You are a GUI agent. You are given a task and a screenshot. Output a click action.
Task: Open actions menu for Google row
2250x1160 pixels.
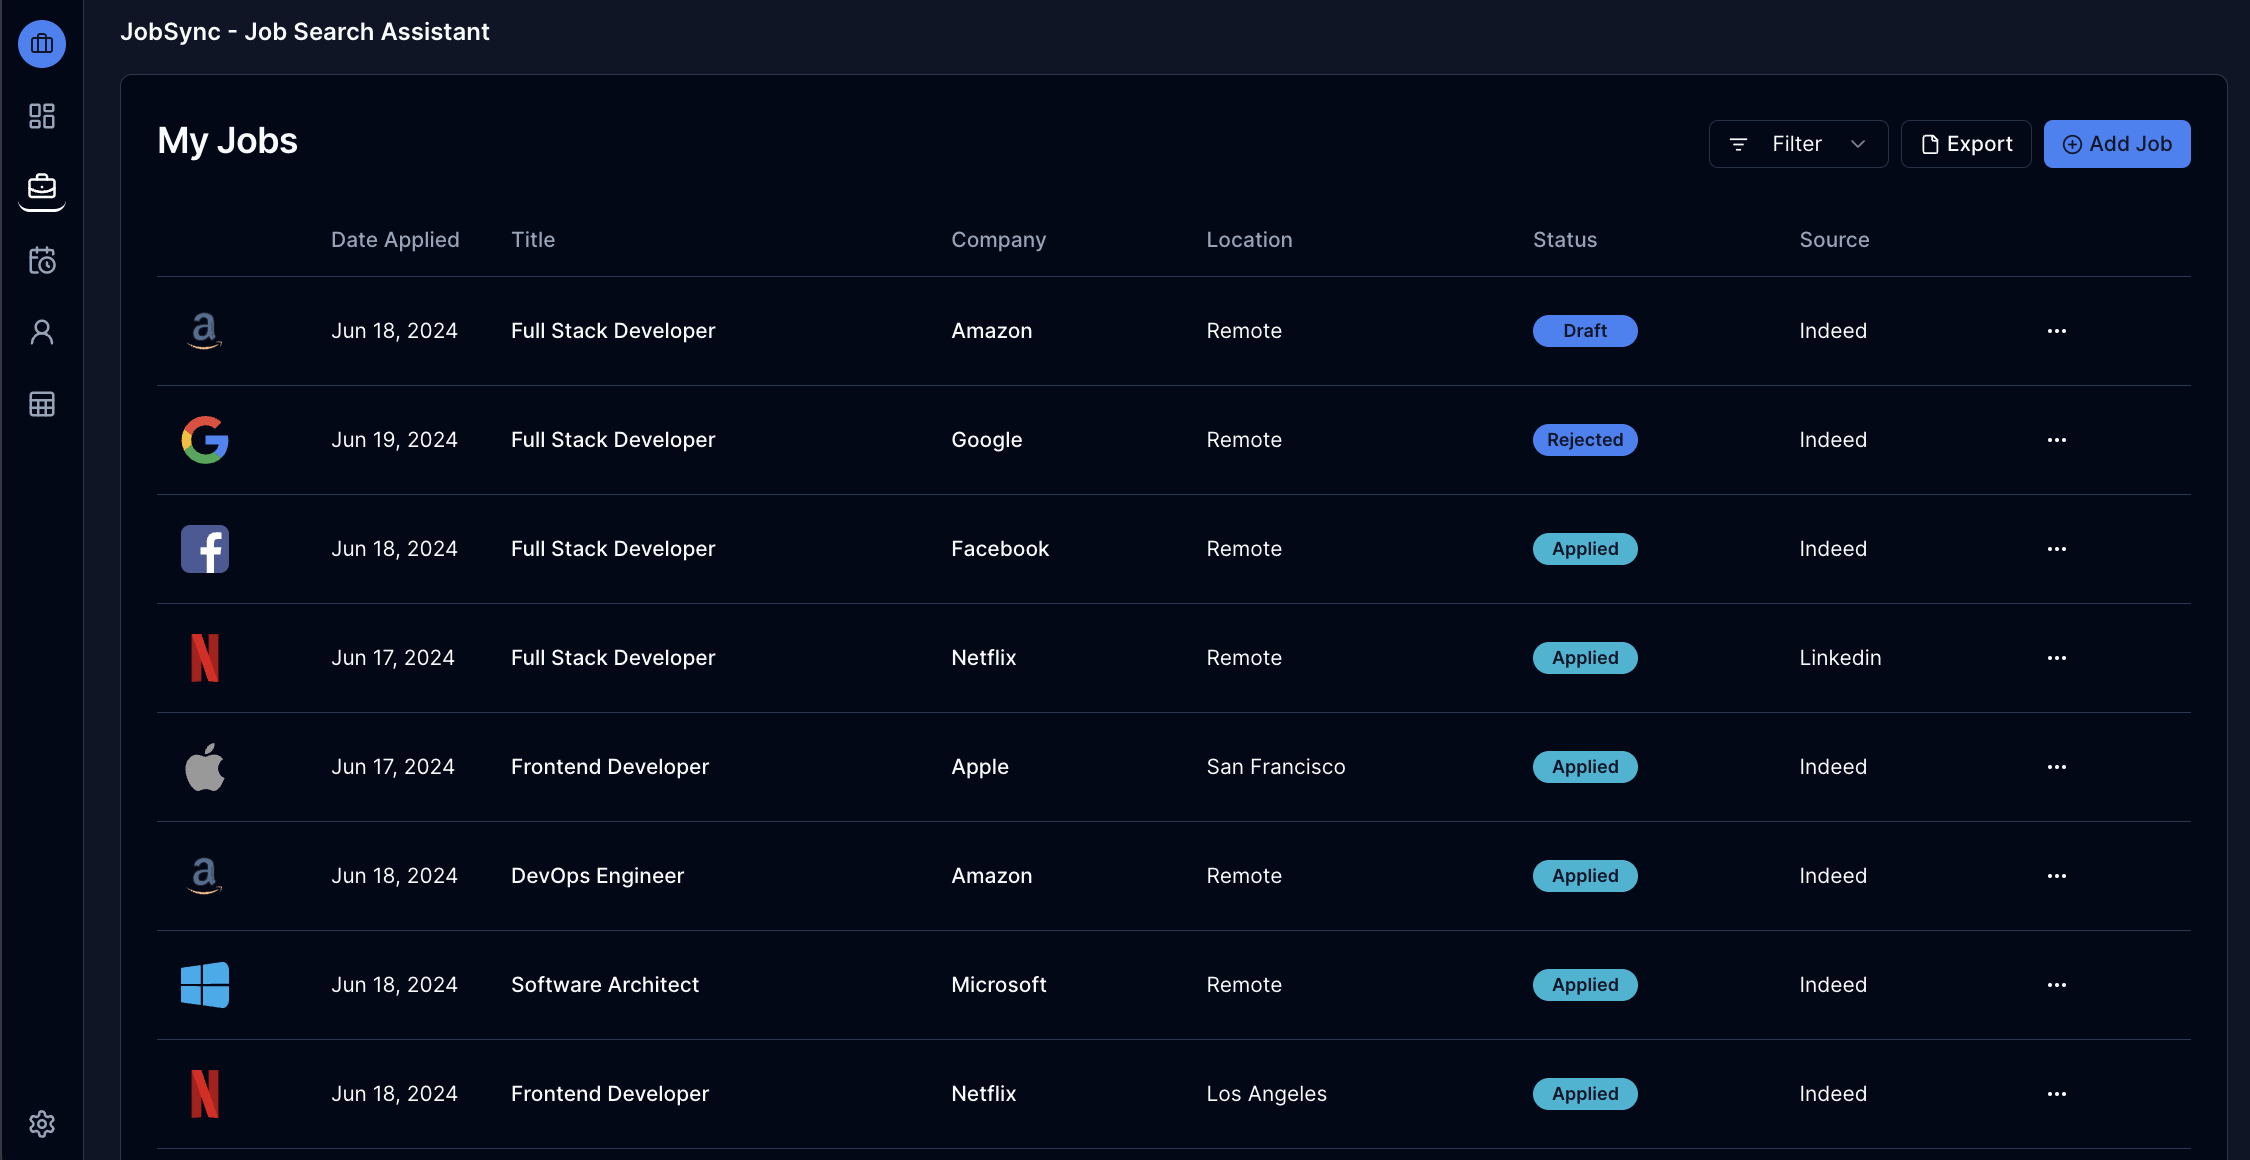click(2057, 440)
